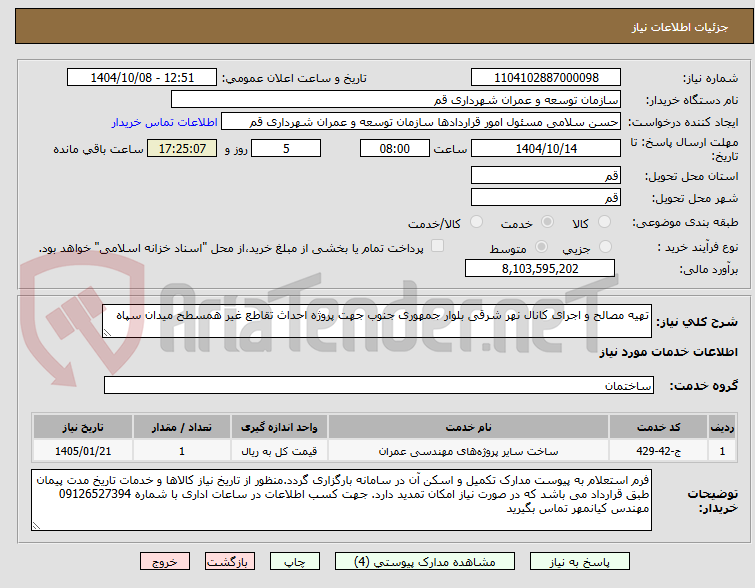
Task: Click the service name 'ساخت سایر پروژه‌های مهندسی عمران'
Action: click(x=469, y=451)
